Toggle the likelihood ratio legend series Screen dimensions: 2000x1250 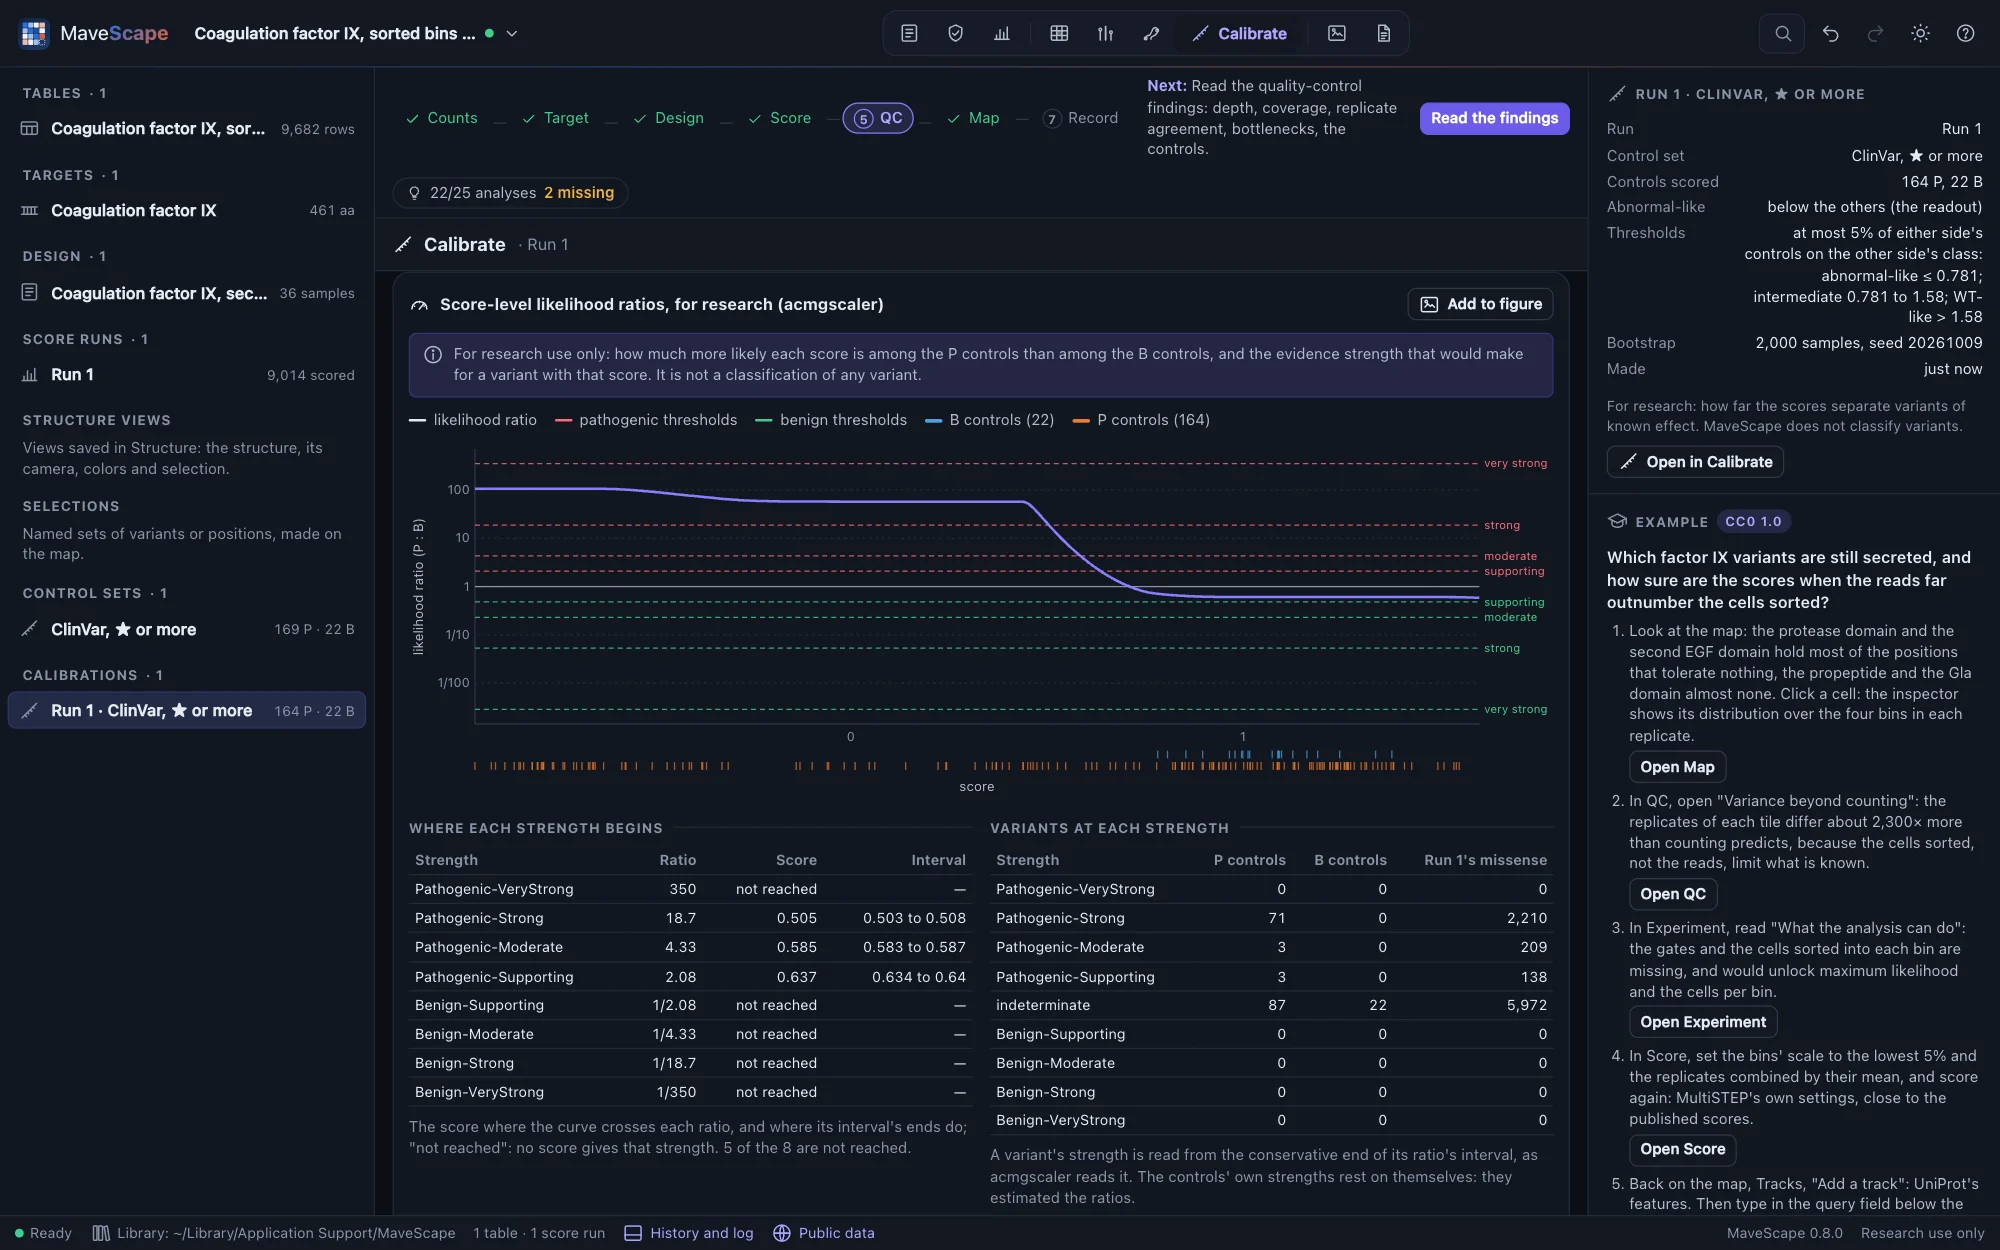tap(473, 420)
